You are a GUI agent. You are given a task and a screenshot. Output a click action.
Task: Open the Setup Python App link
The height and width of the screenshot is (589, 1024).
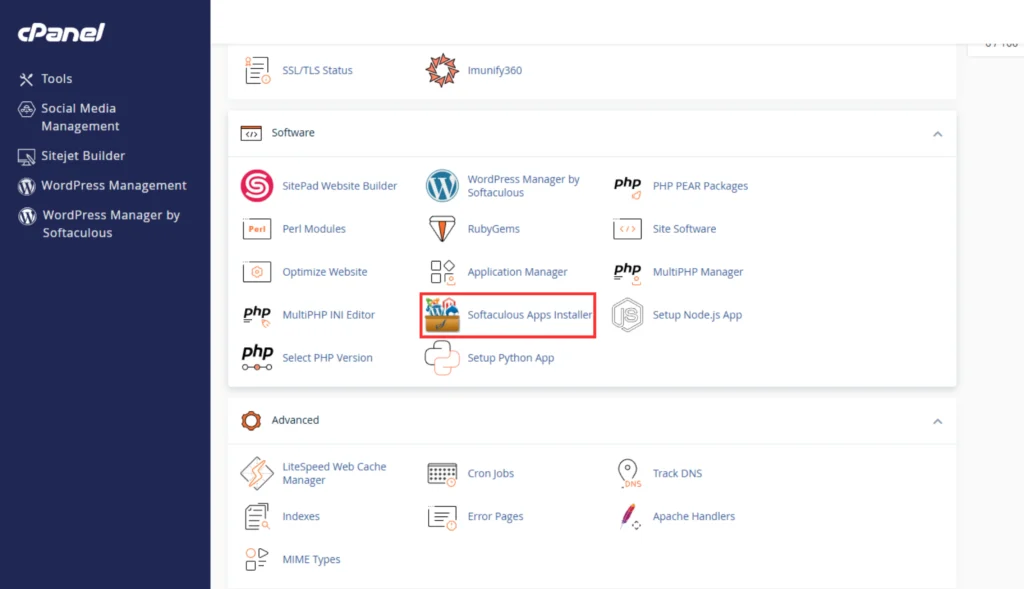(511, 358)
